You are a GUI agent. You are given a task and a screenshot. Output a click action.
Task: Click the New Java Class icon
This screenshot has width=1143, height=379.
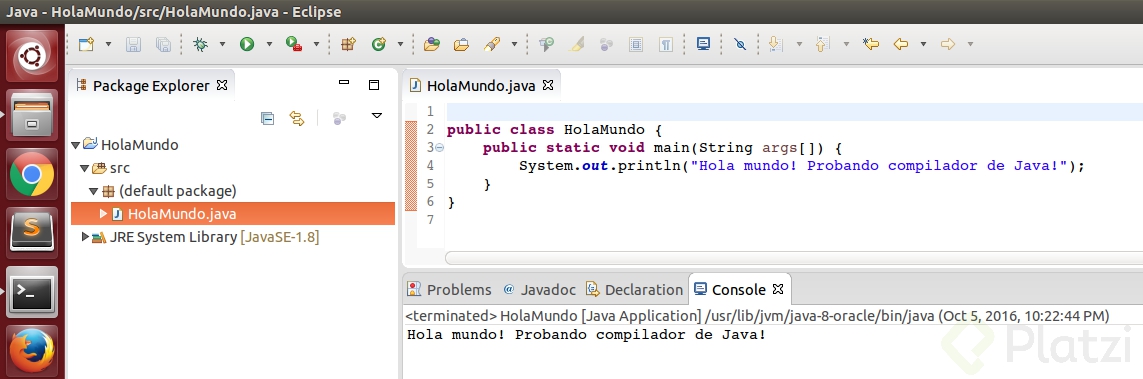(378, 44)
